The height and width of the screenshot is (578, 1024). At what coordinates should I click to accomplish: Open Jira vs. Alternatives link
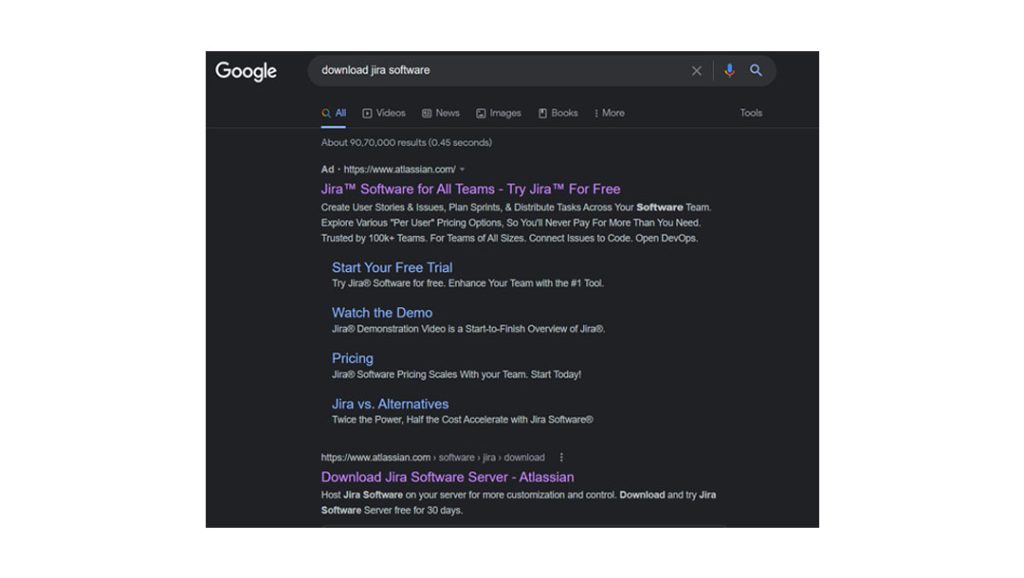pos(390,404)
